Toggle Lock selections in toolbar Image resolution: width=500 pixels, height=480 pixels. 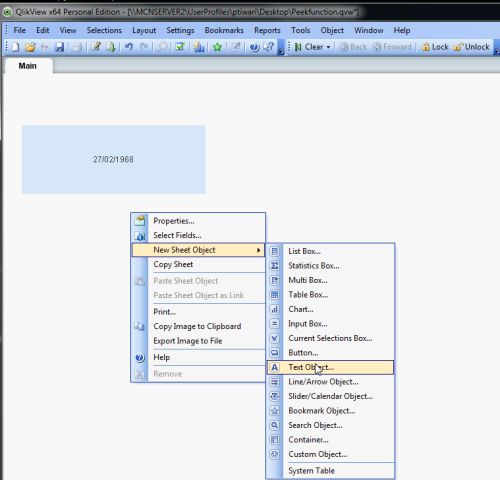(x=435, y=47)
